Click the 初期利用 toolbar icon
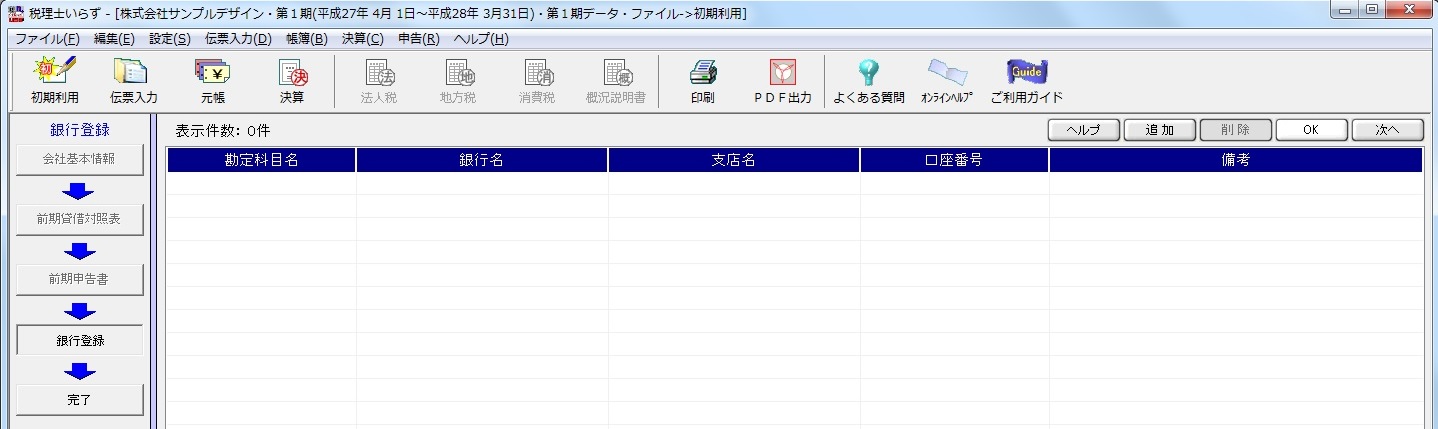Viewport: 1438px width, 429px height. point(54,81)
